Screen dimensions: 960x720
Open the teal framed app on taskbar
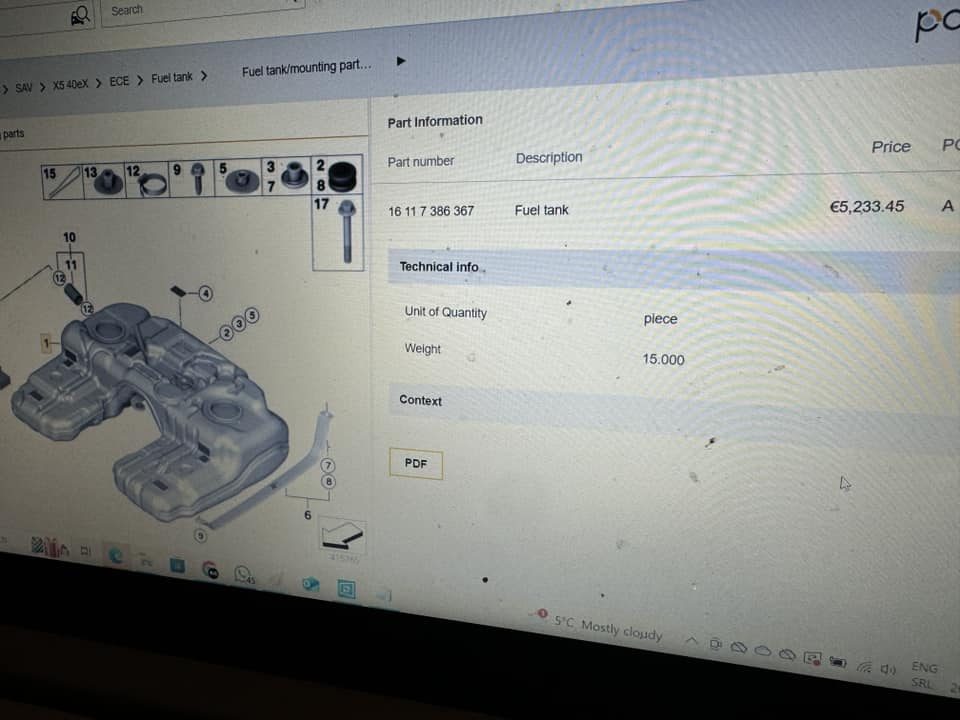pos(347,590)
